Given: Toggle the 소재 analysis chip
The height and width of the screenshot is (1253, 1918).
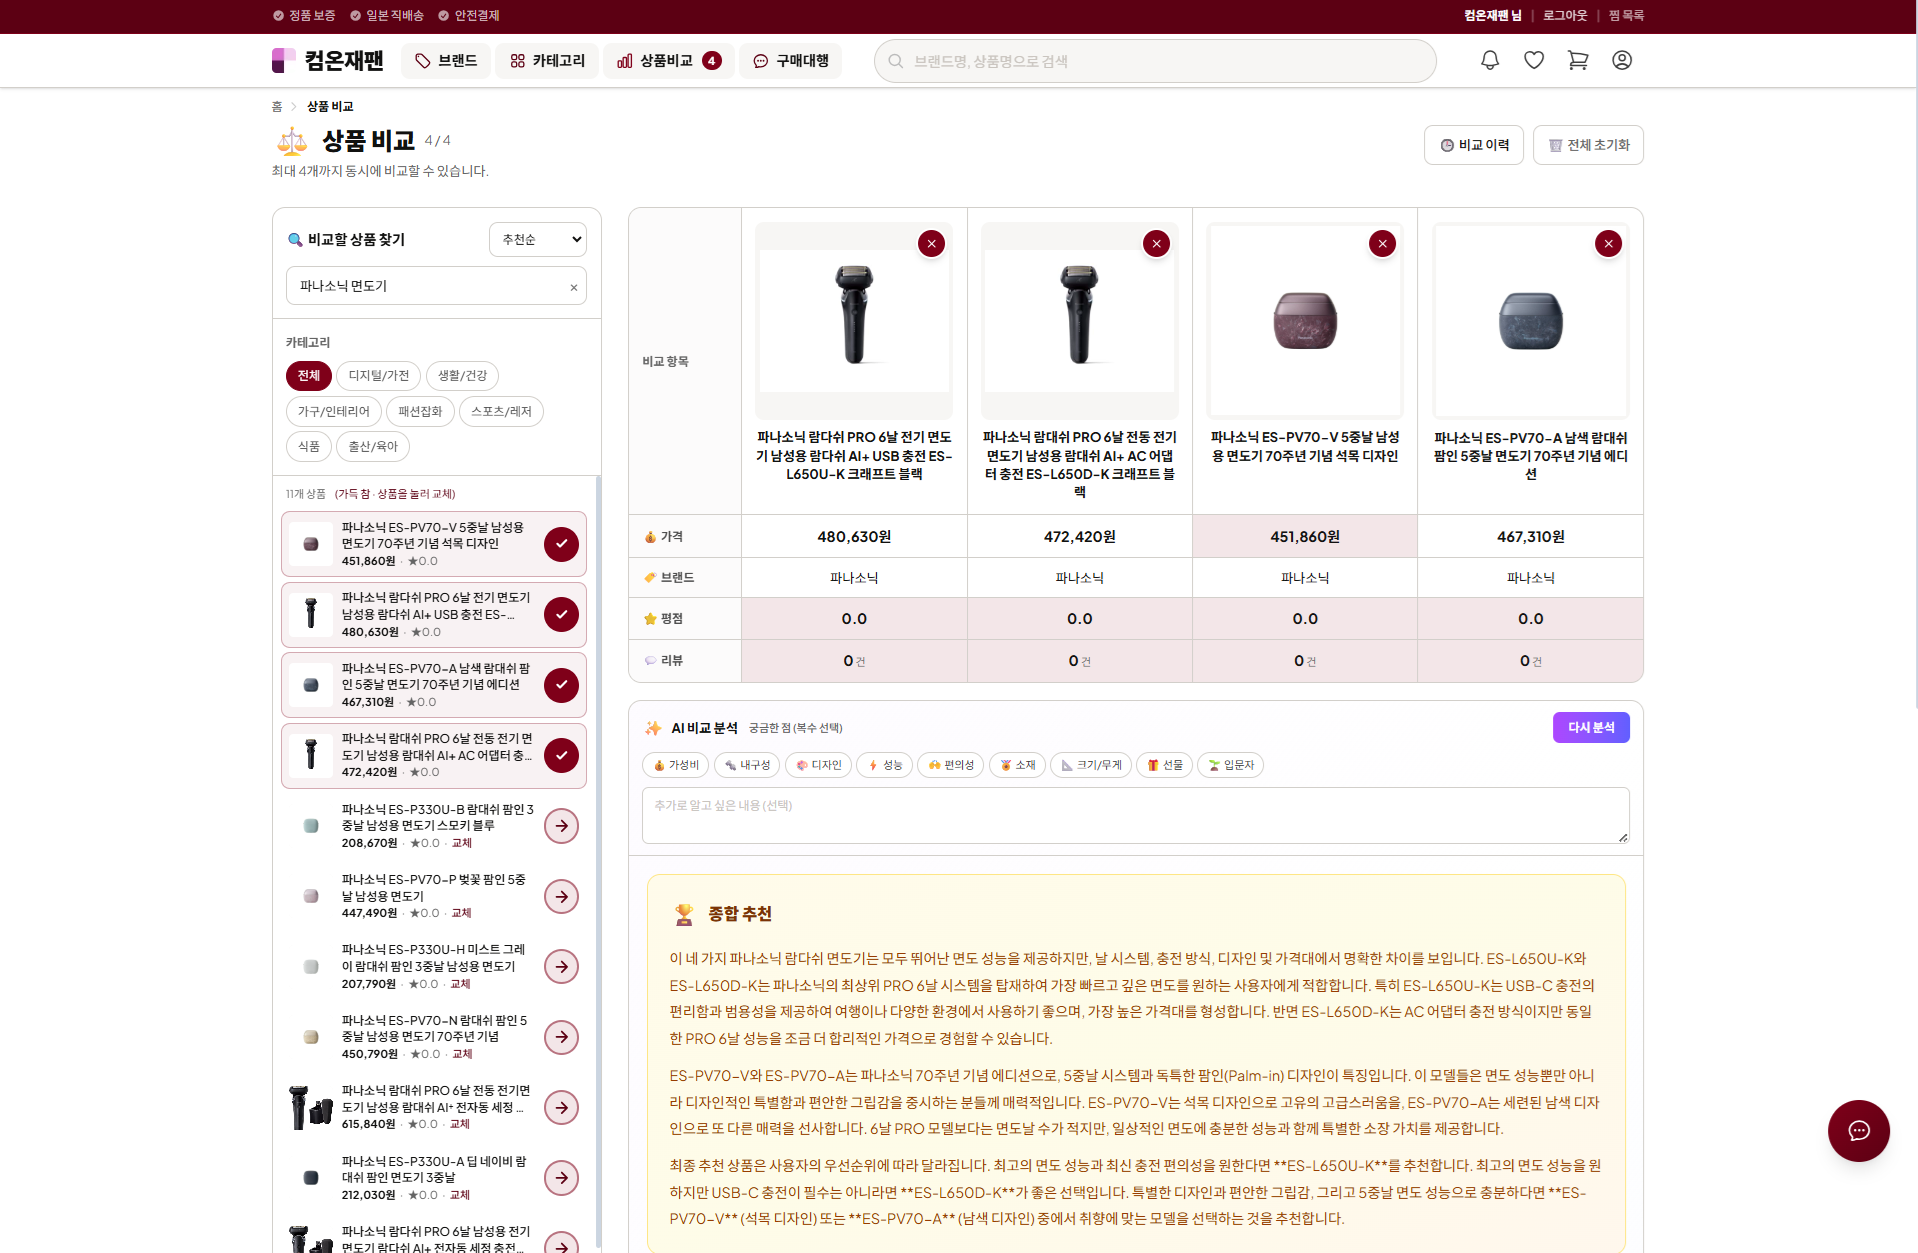Looking at the screenshot, I should point(1017,766).
